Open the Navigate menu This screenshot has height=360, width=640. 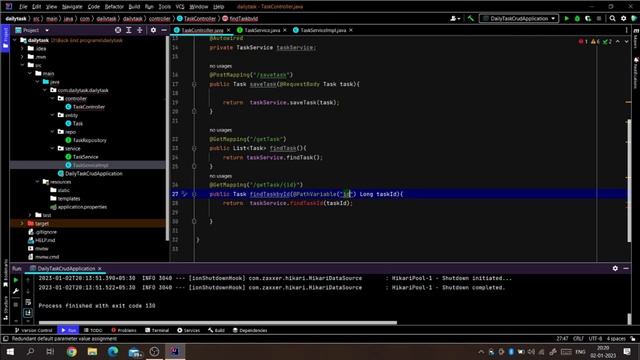tap(72, 7)
